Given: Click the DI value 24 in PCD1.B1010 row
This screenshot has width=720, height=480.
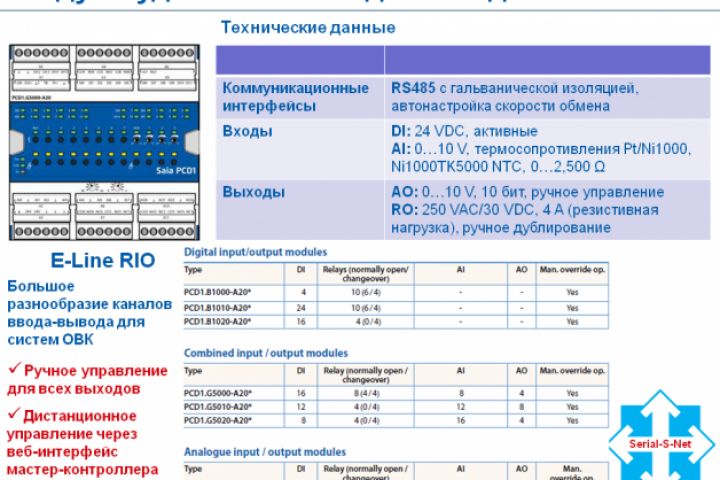Looking at the screenshot, I should coord(301,308).
